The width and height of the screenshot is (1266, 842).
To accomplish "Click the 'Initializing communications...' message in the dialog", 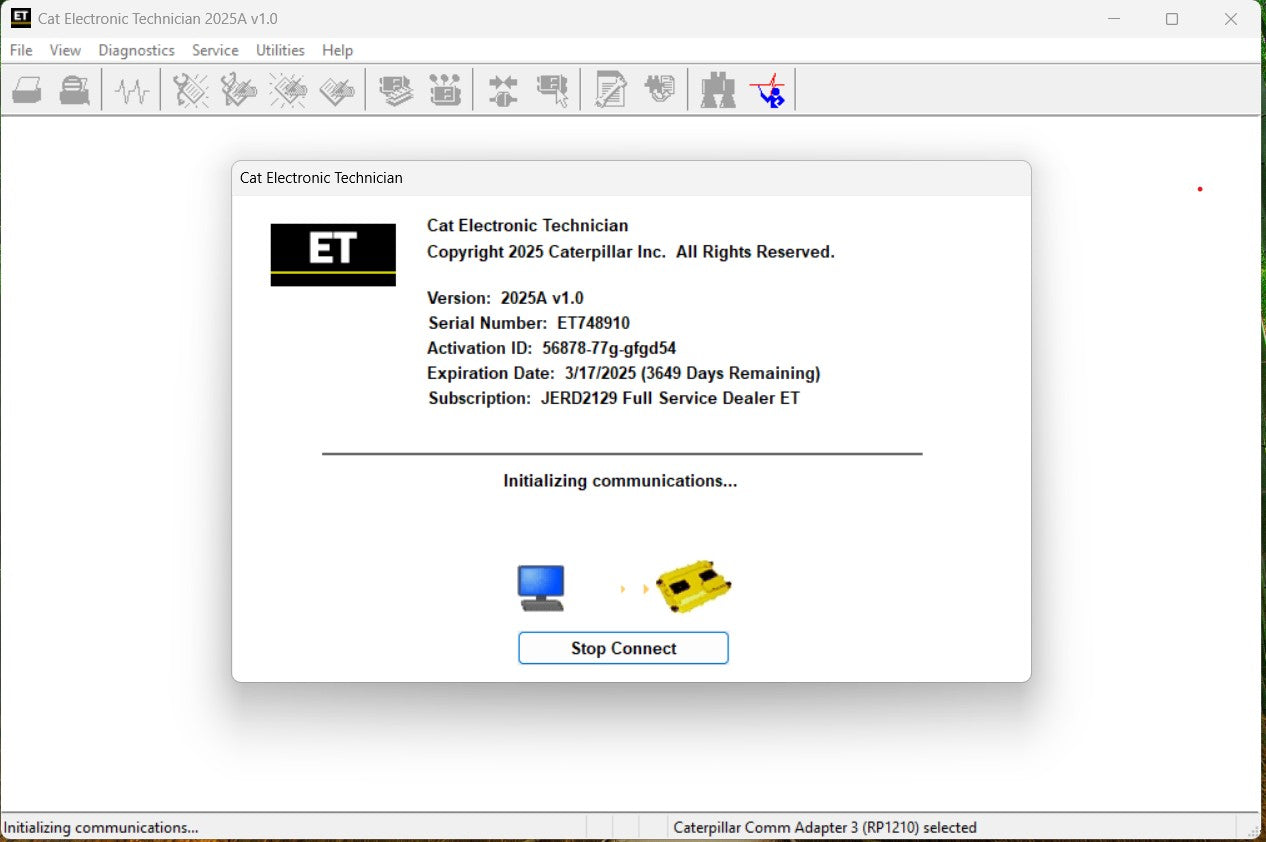I will tap(620, 481).
